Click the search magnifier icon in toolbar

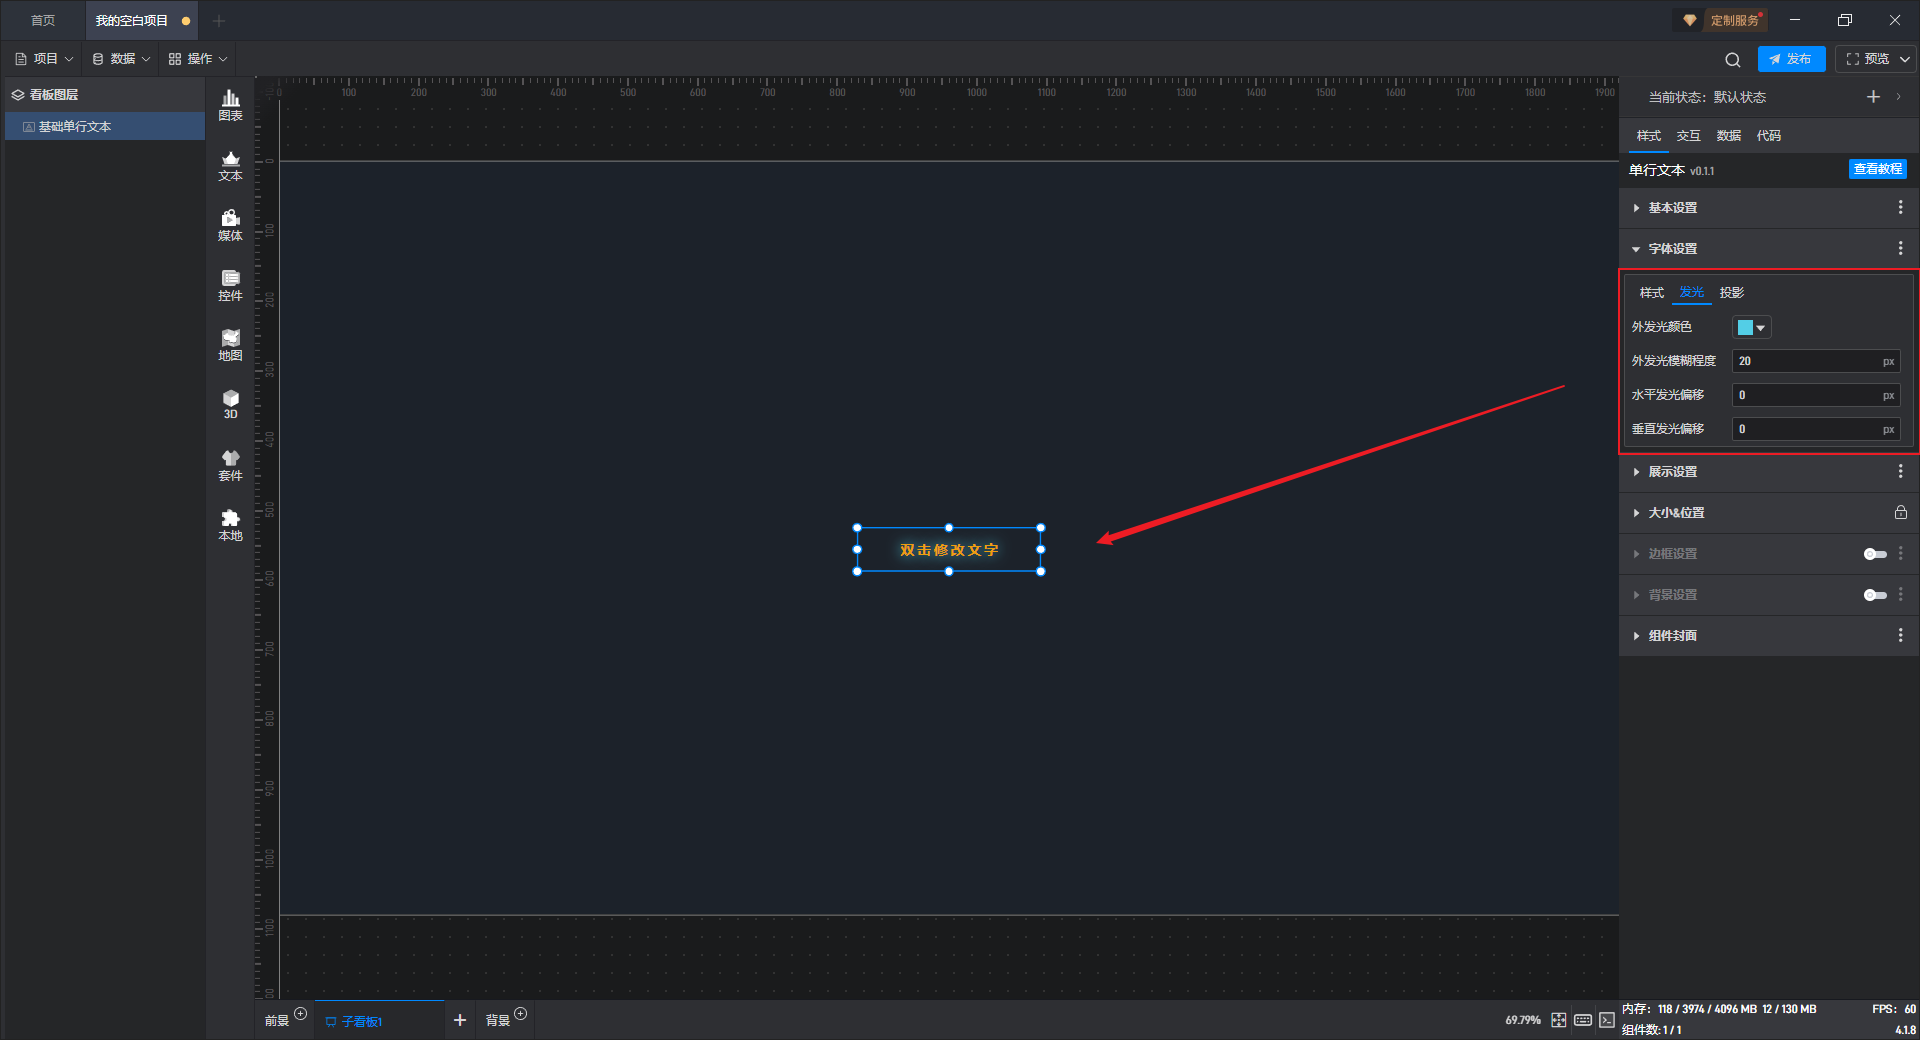point(1733,59)
